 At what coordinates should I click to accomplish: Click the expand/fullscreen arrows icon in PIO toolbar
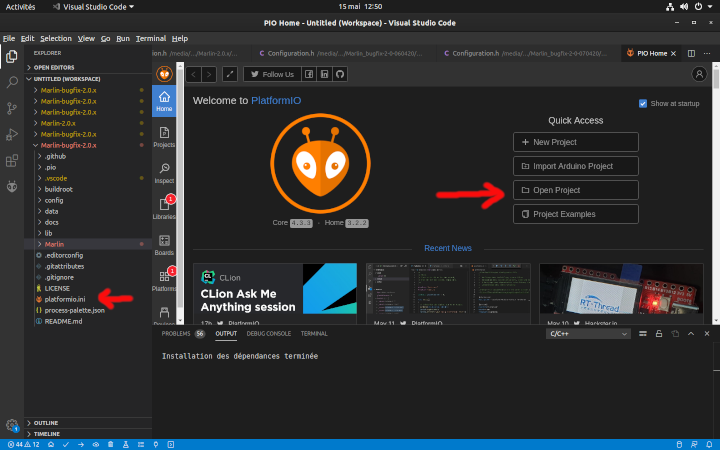[230, 74]
